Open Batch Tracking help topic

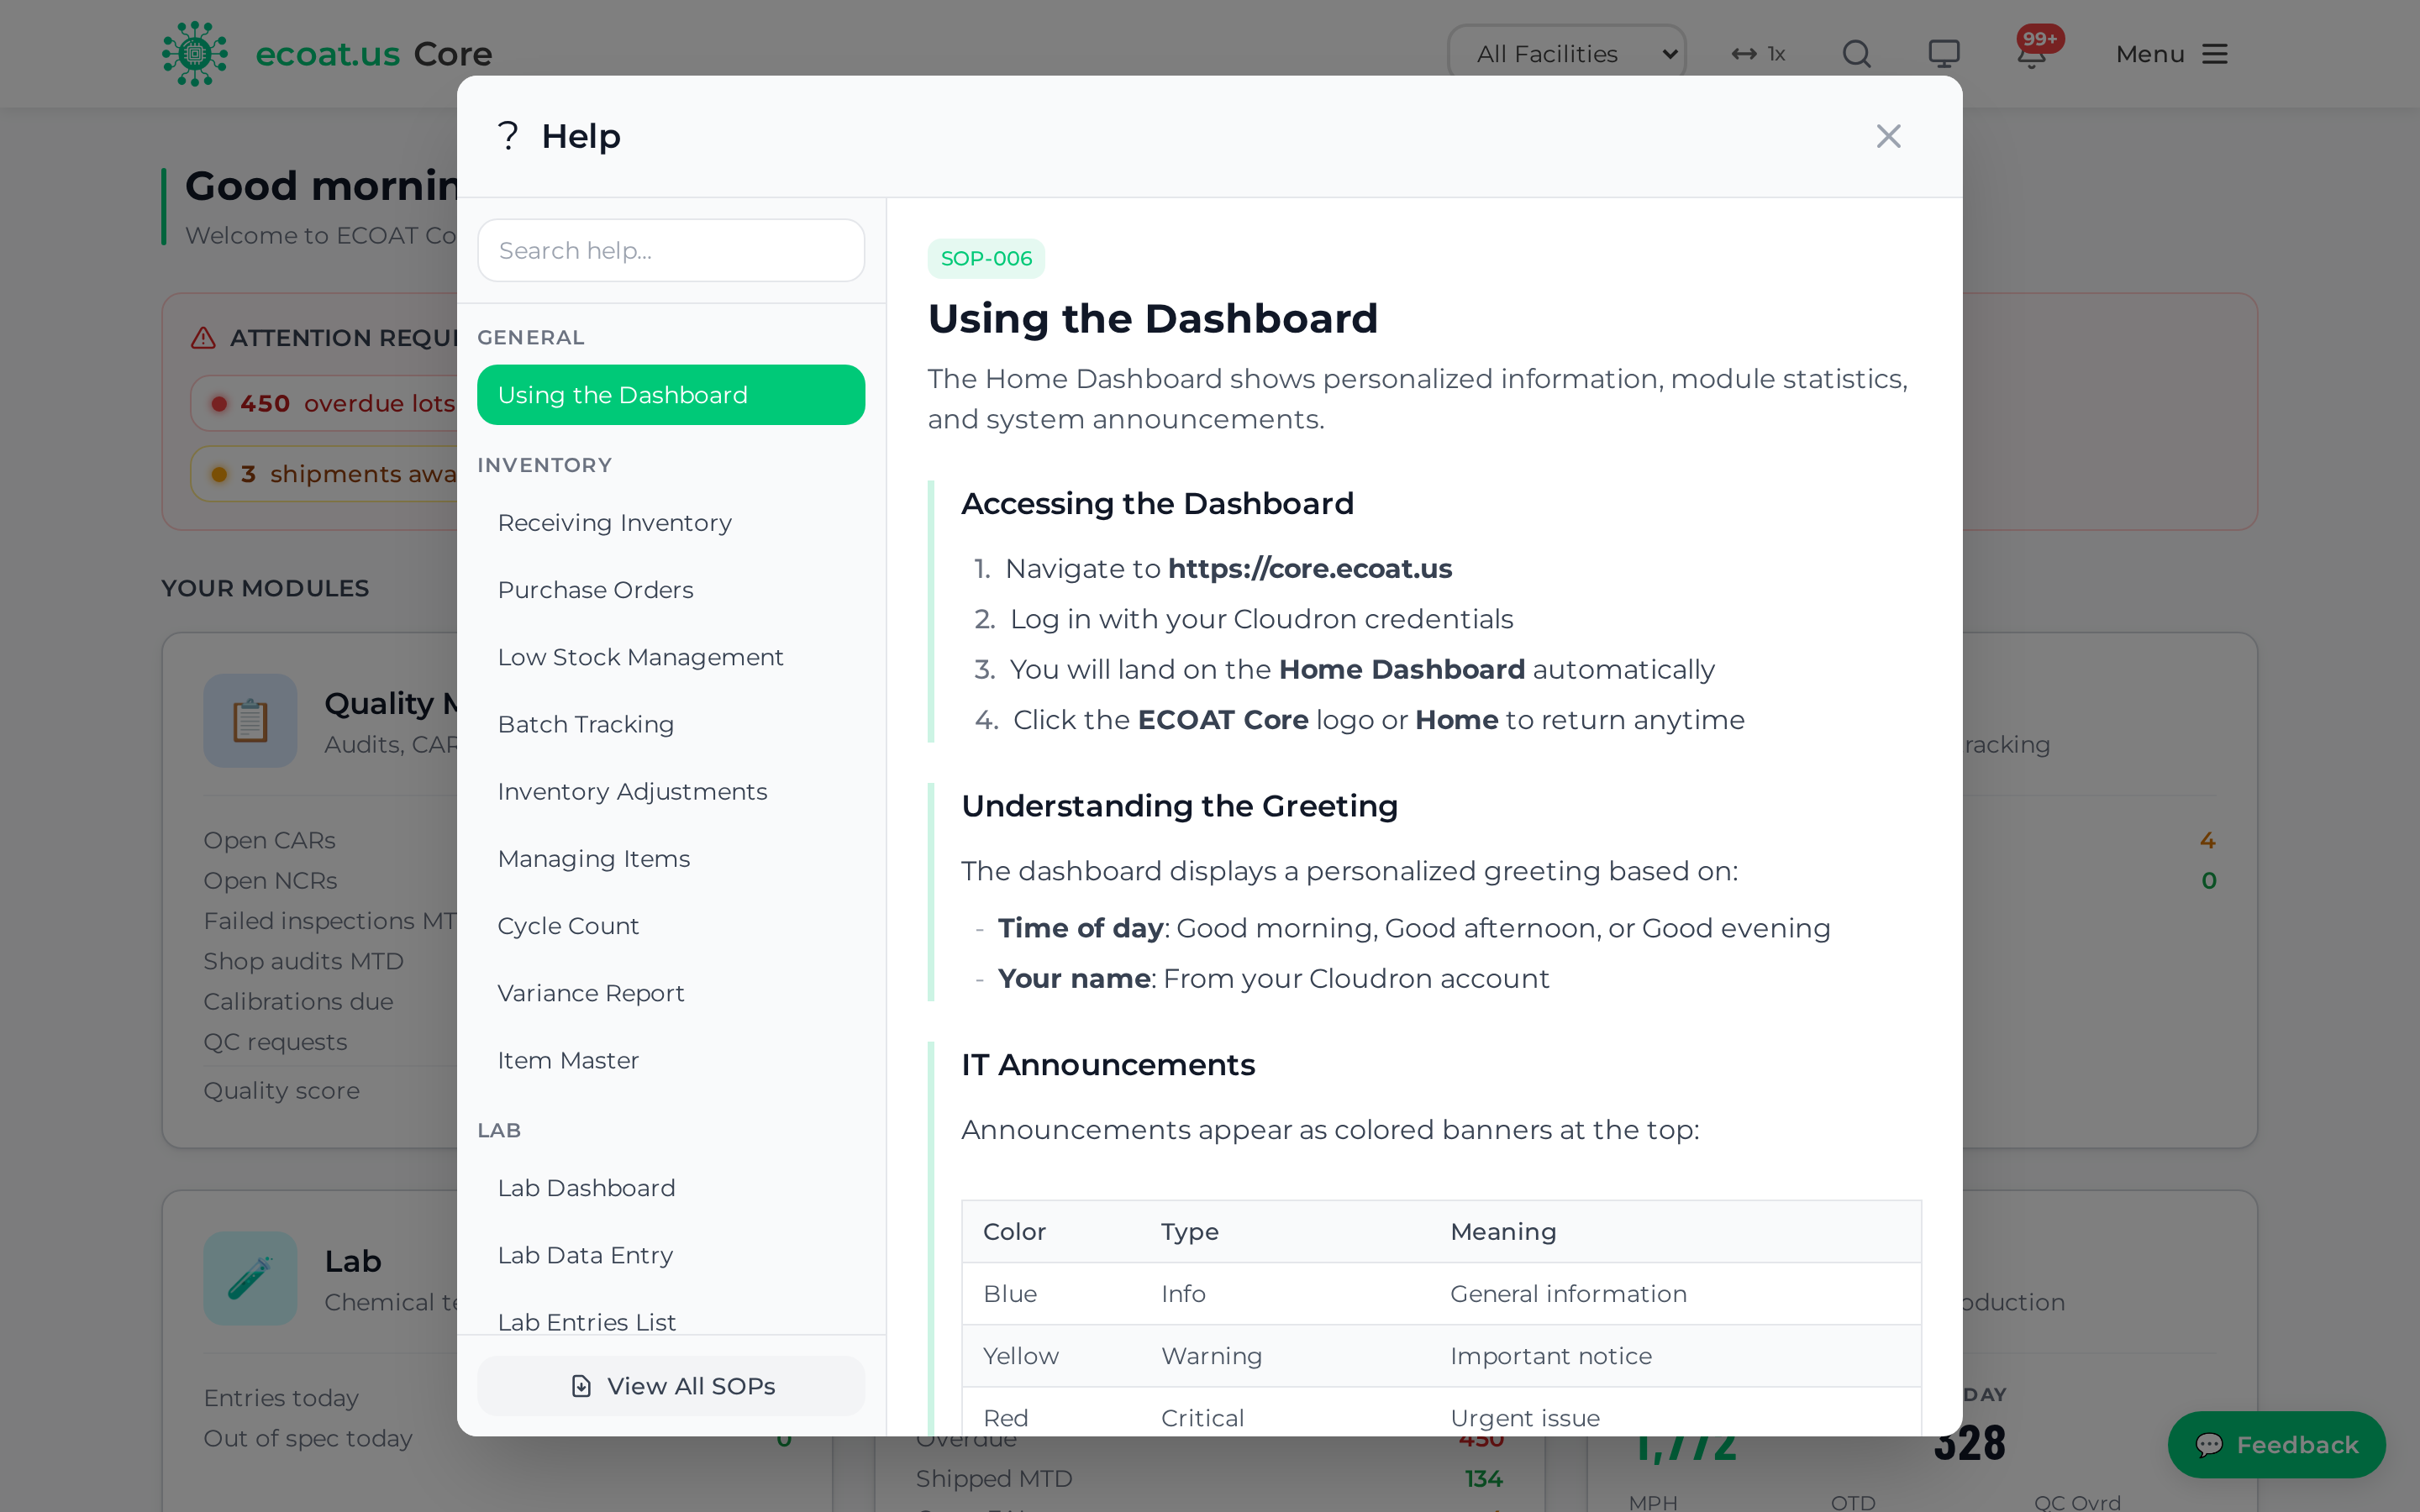pyautogui.click(x=671, y=724)
